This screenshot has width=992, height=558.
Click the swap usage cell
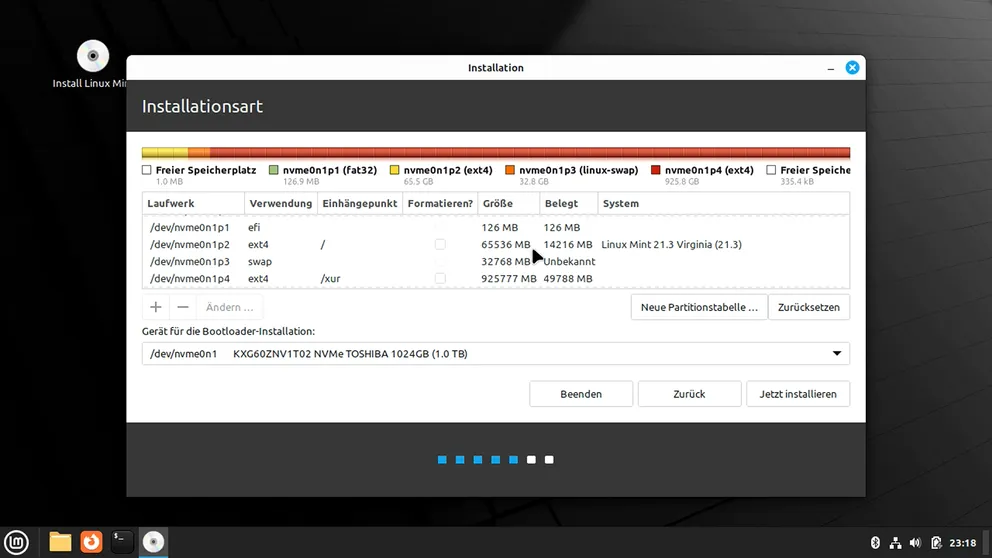coord(260,261)
